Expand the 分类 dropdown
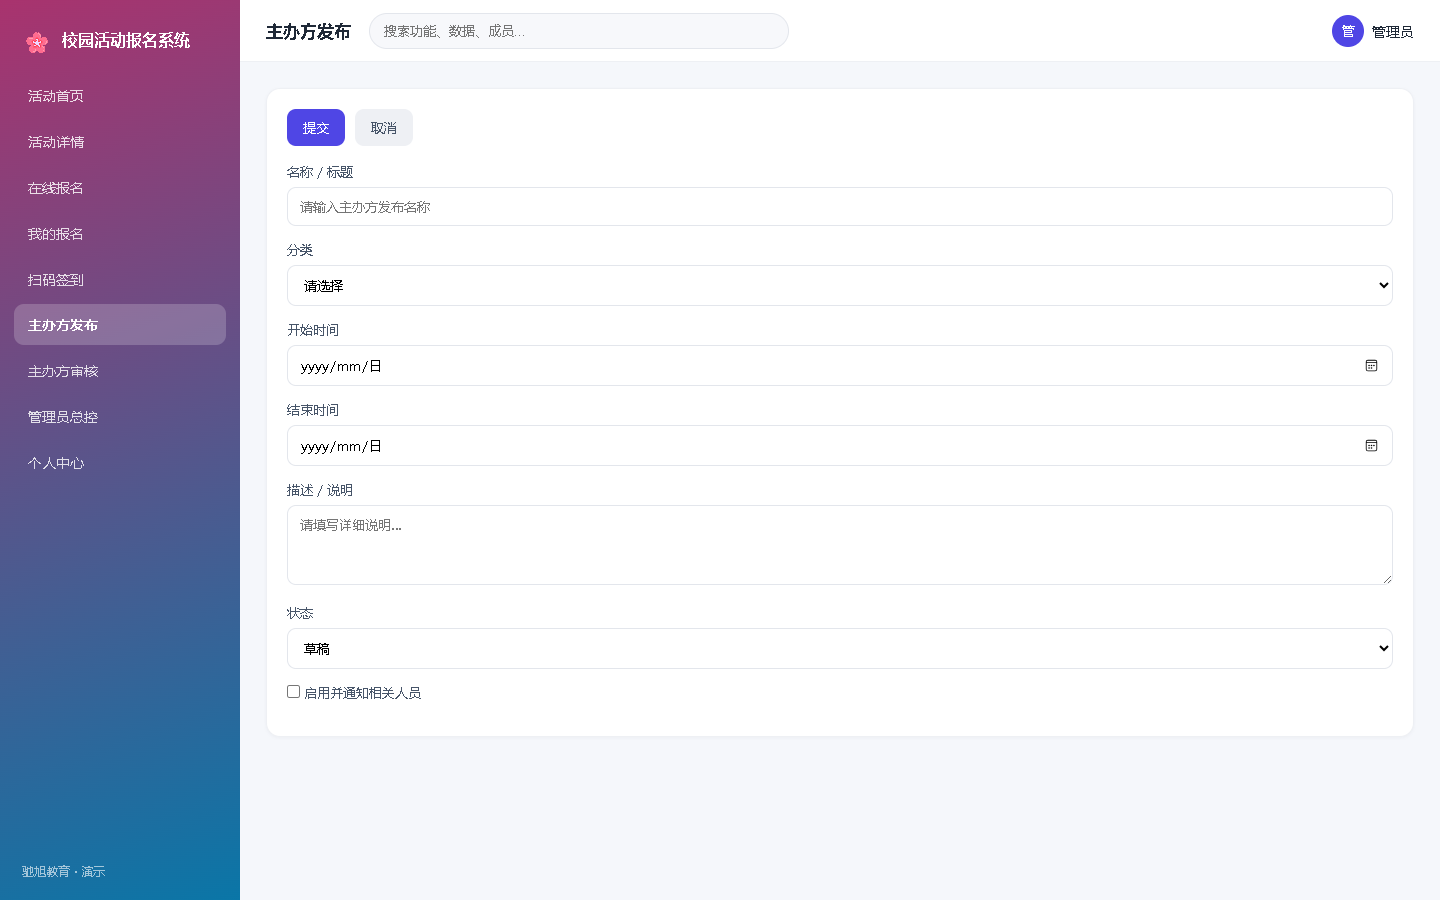The width and height of the screenshot is (1440, 900). pyautogui.click(x=839, y=286)
